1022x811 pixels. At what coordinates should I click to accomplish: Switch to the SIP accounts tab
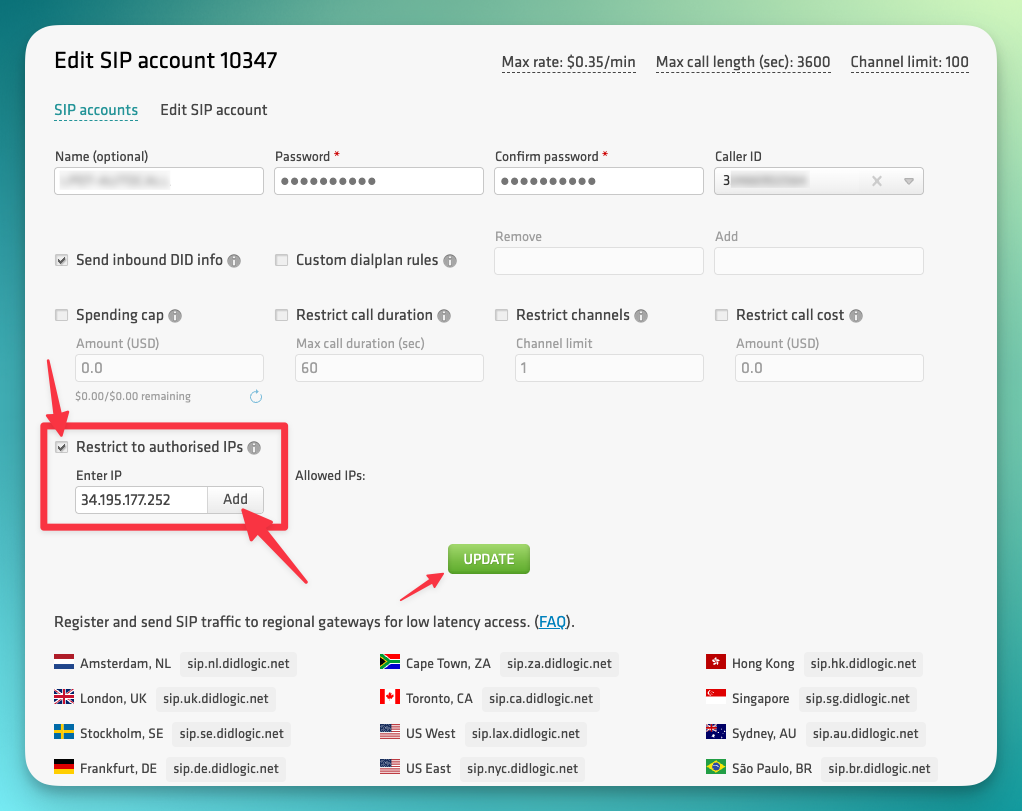tap(96, 110)
